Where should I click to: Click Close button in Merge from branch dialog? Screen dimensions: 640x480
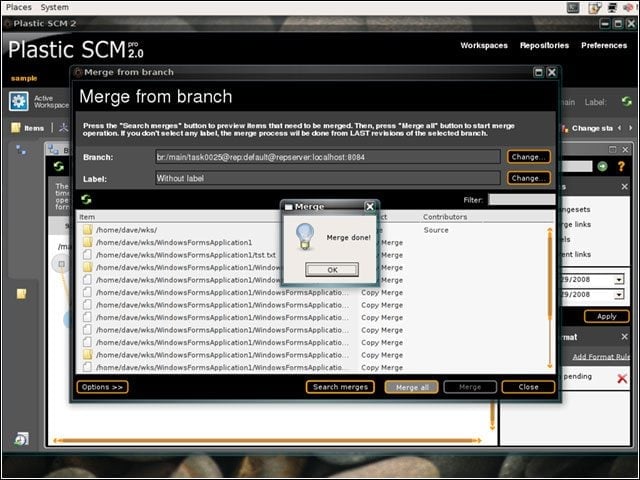click(528, 387)
